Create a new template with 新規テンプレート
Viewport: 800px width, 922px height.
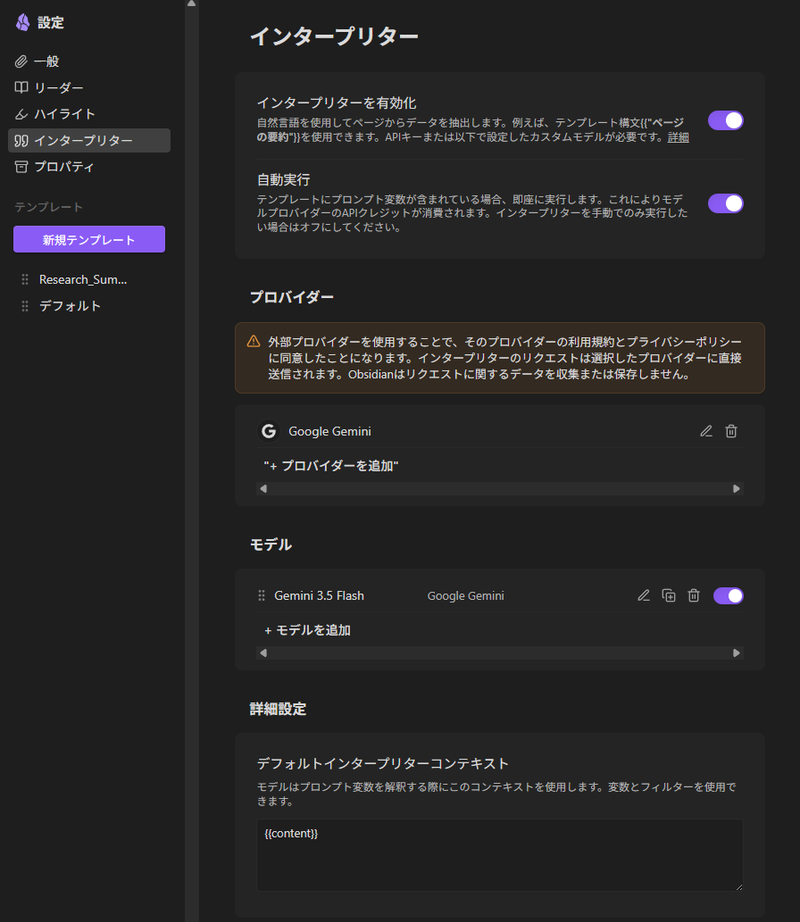pyautogui.click(x=89, y=239)
